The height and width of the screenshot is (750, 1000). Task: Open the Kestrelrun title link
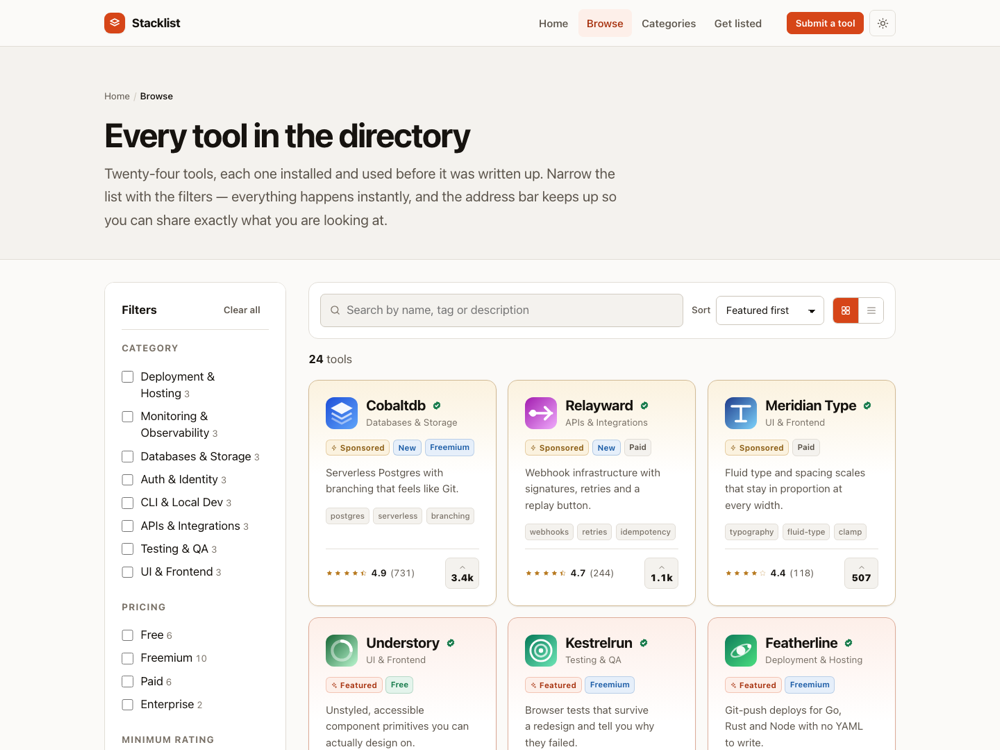pyautogui.click(x=598, y=643)
